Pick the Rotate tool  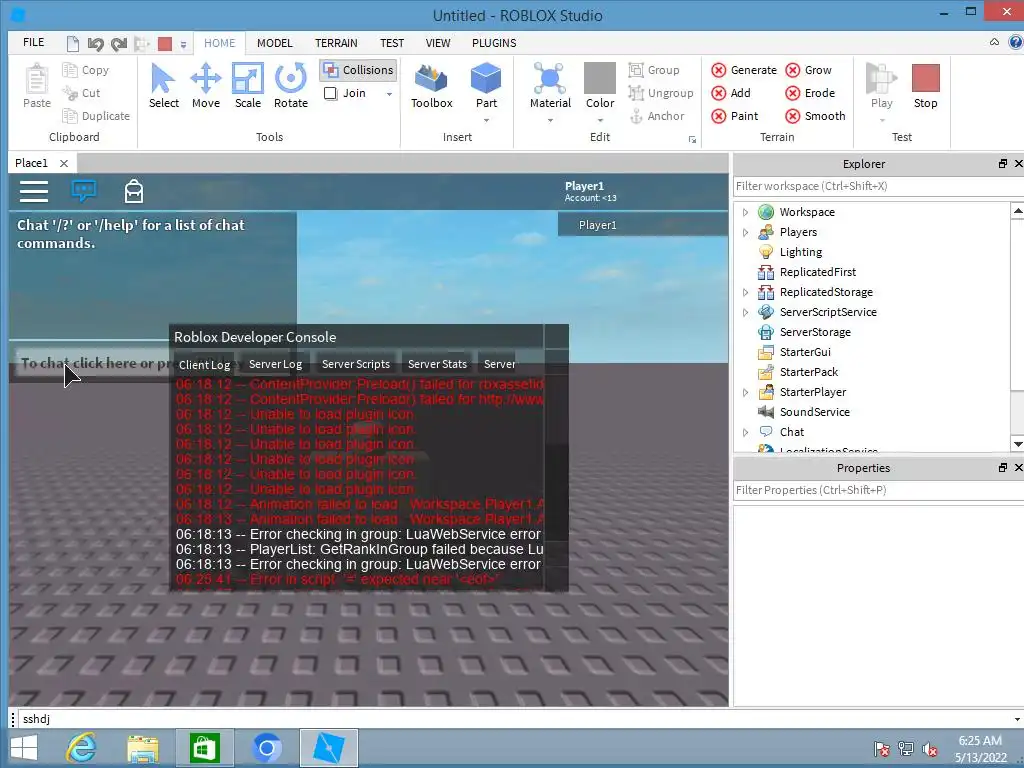point(291,86)
